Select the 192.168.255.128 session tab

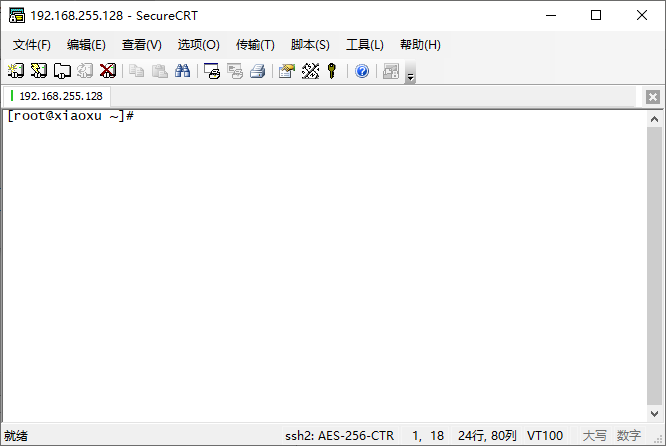click(57, 96)
